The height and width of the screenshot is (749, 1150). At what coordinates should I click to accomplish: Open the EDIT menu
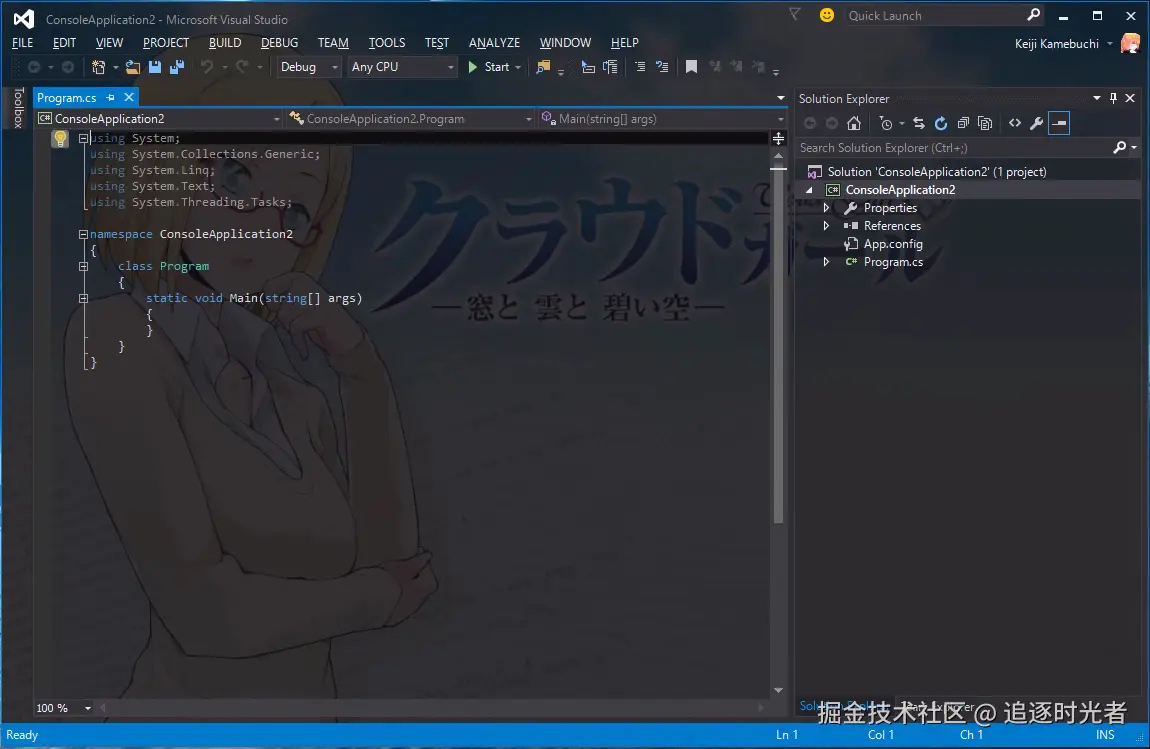(64, 43)
